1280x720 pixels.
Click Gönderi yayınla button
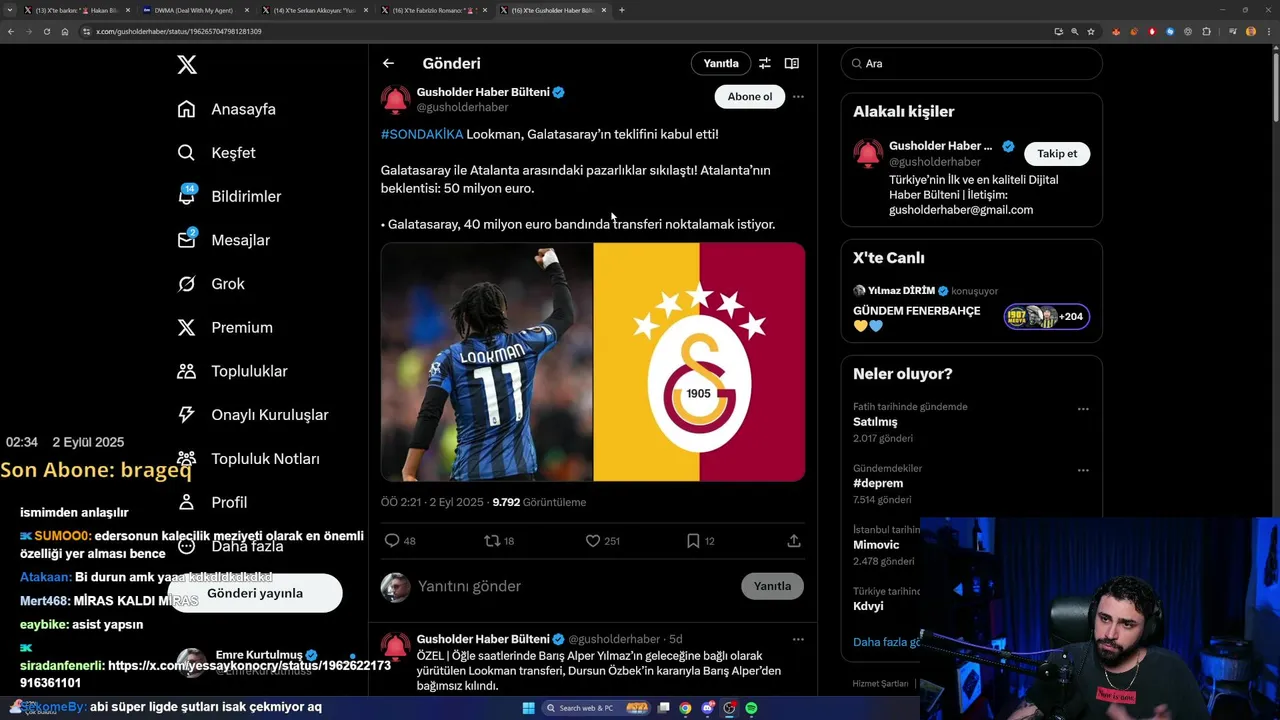click(x=255, y=593)
